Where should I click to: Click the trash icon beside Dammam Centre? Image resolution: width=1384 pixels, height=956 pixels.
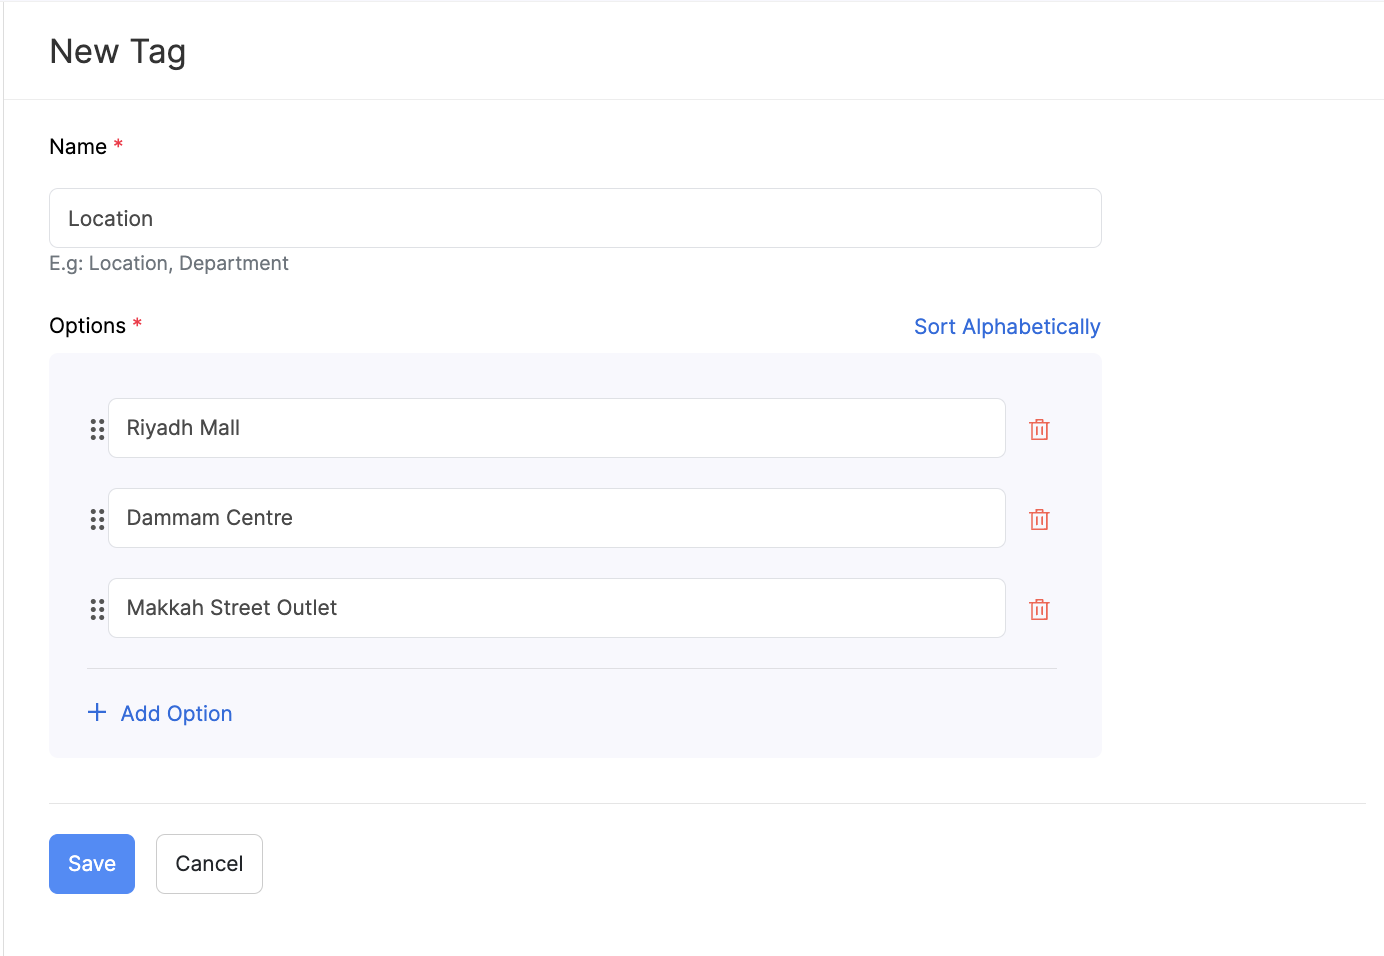1039,518
